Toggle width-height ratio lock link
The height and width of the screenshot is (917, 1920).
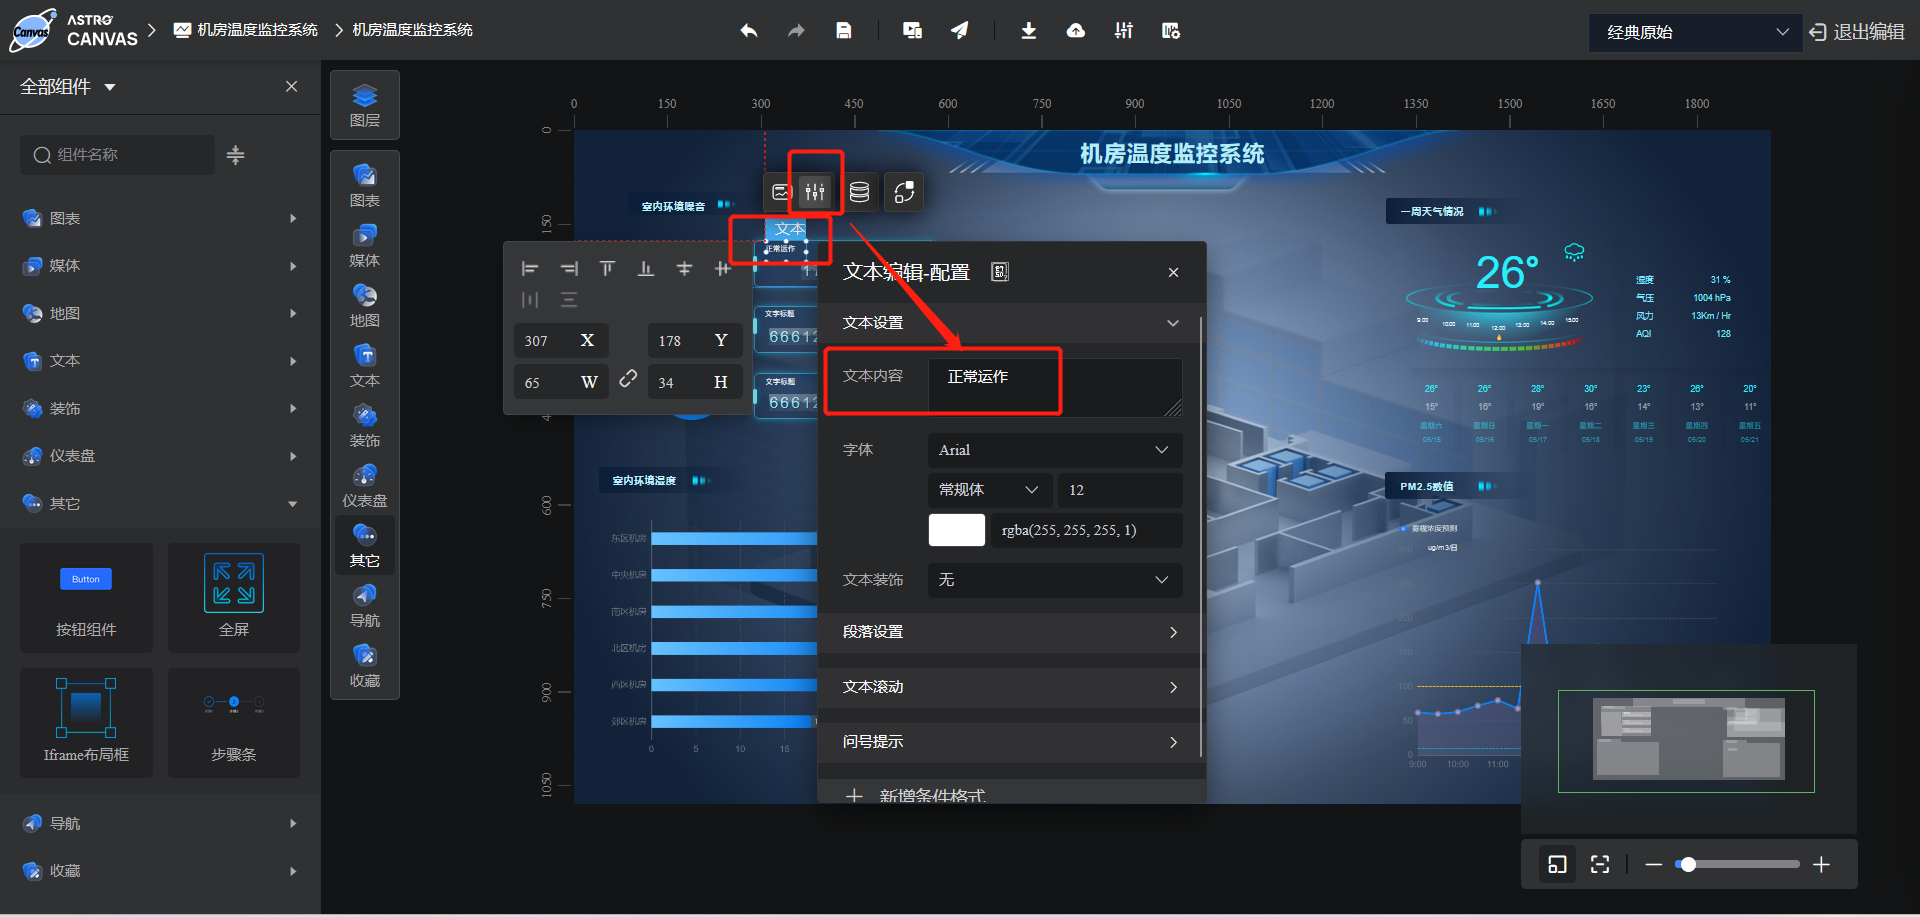[628, 379]
